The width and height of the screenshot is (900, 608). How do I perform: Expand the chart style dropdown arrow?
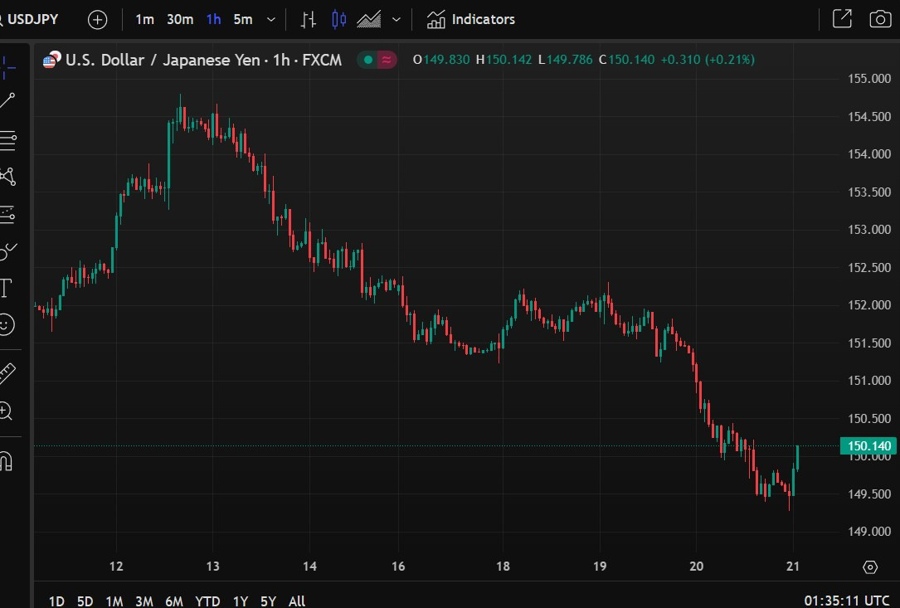click(x=397, y=19)
